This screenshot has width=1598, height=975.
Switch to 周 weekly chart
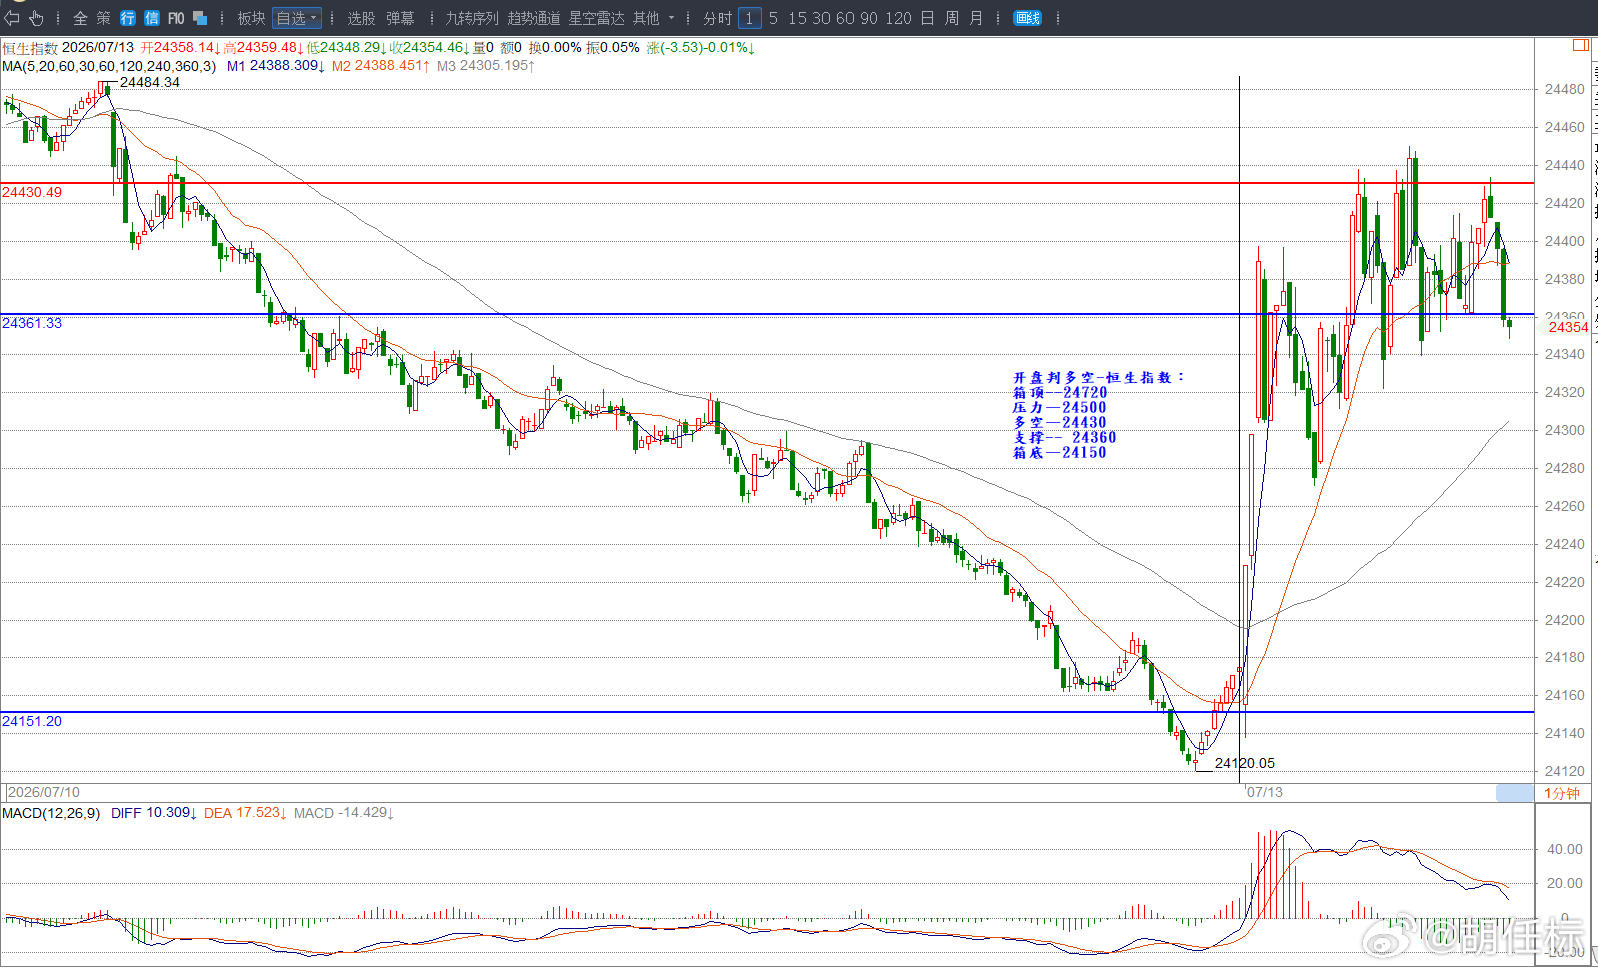(x=952, y=18)
